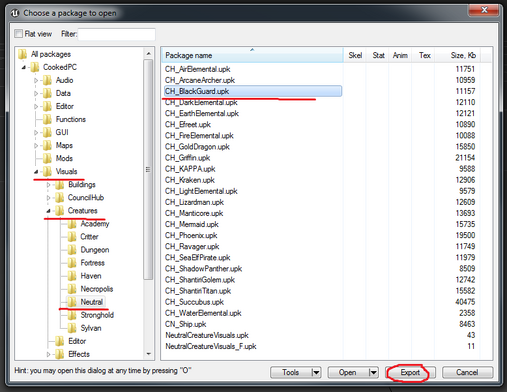Select the CookedPC folder icon
507x392 pixels.
click(35, 67)
